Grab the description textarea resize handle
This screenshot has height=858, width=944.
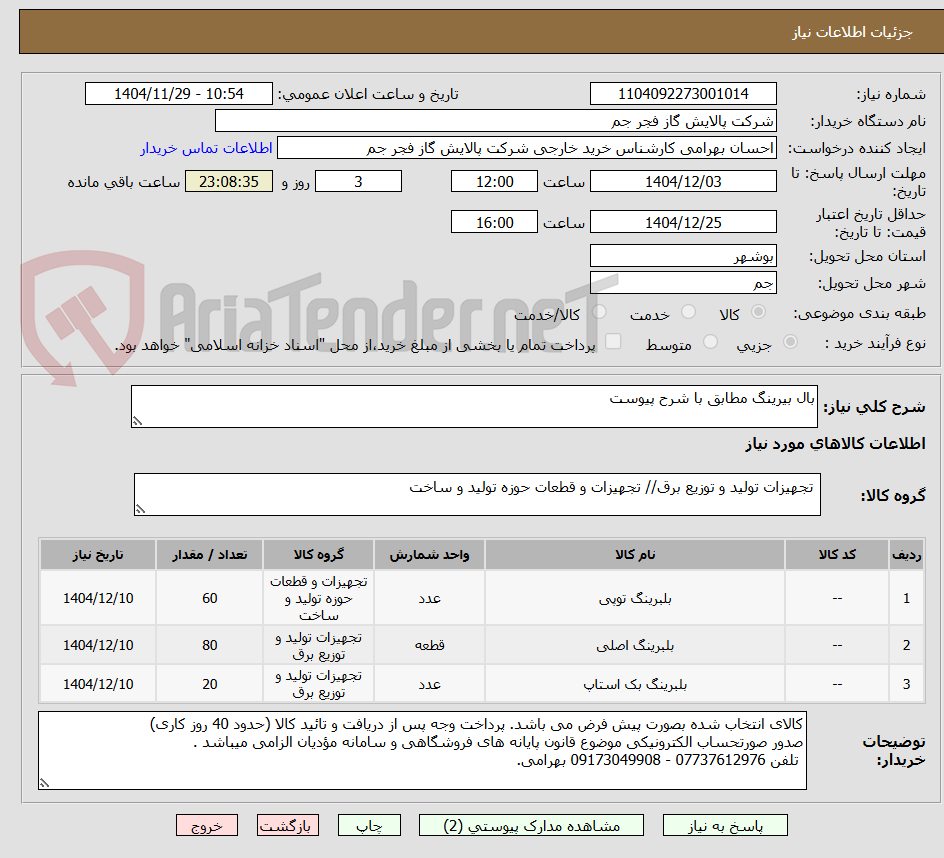137,421
